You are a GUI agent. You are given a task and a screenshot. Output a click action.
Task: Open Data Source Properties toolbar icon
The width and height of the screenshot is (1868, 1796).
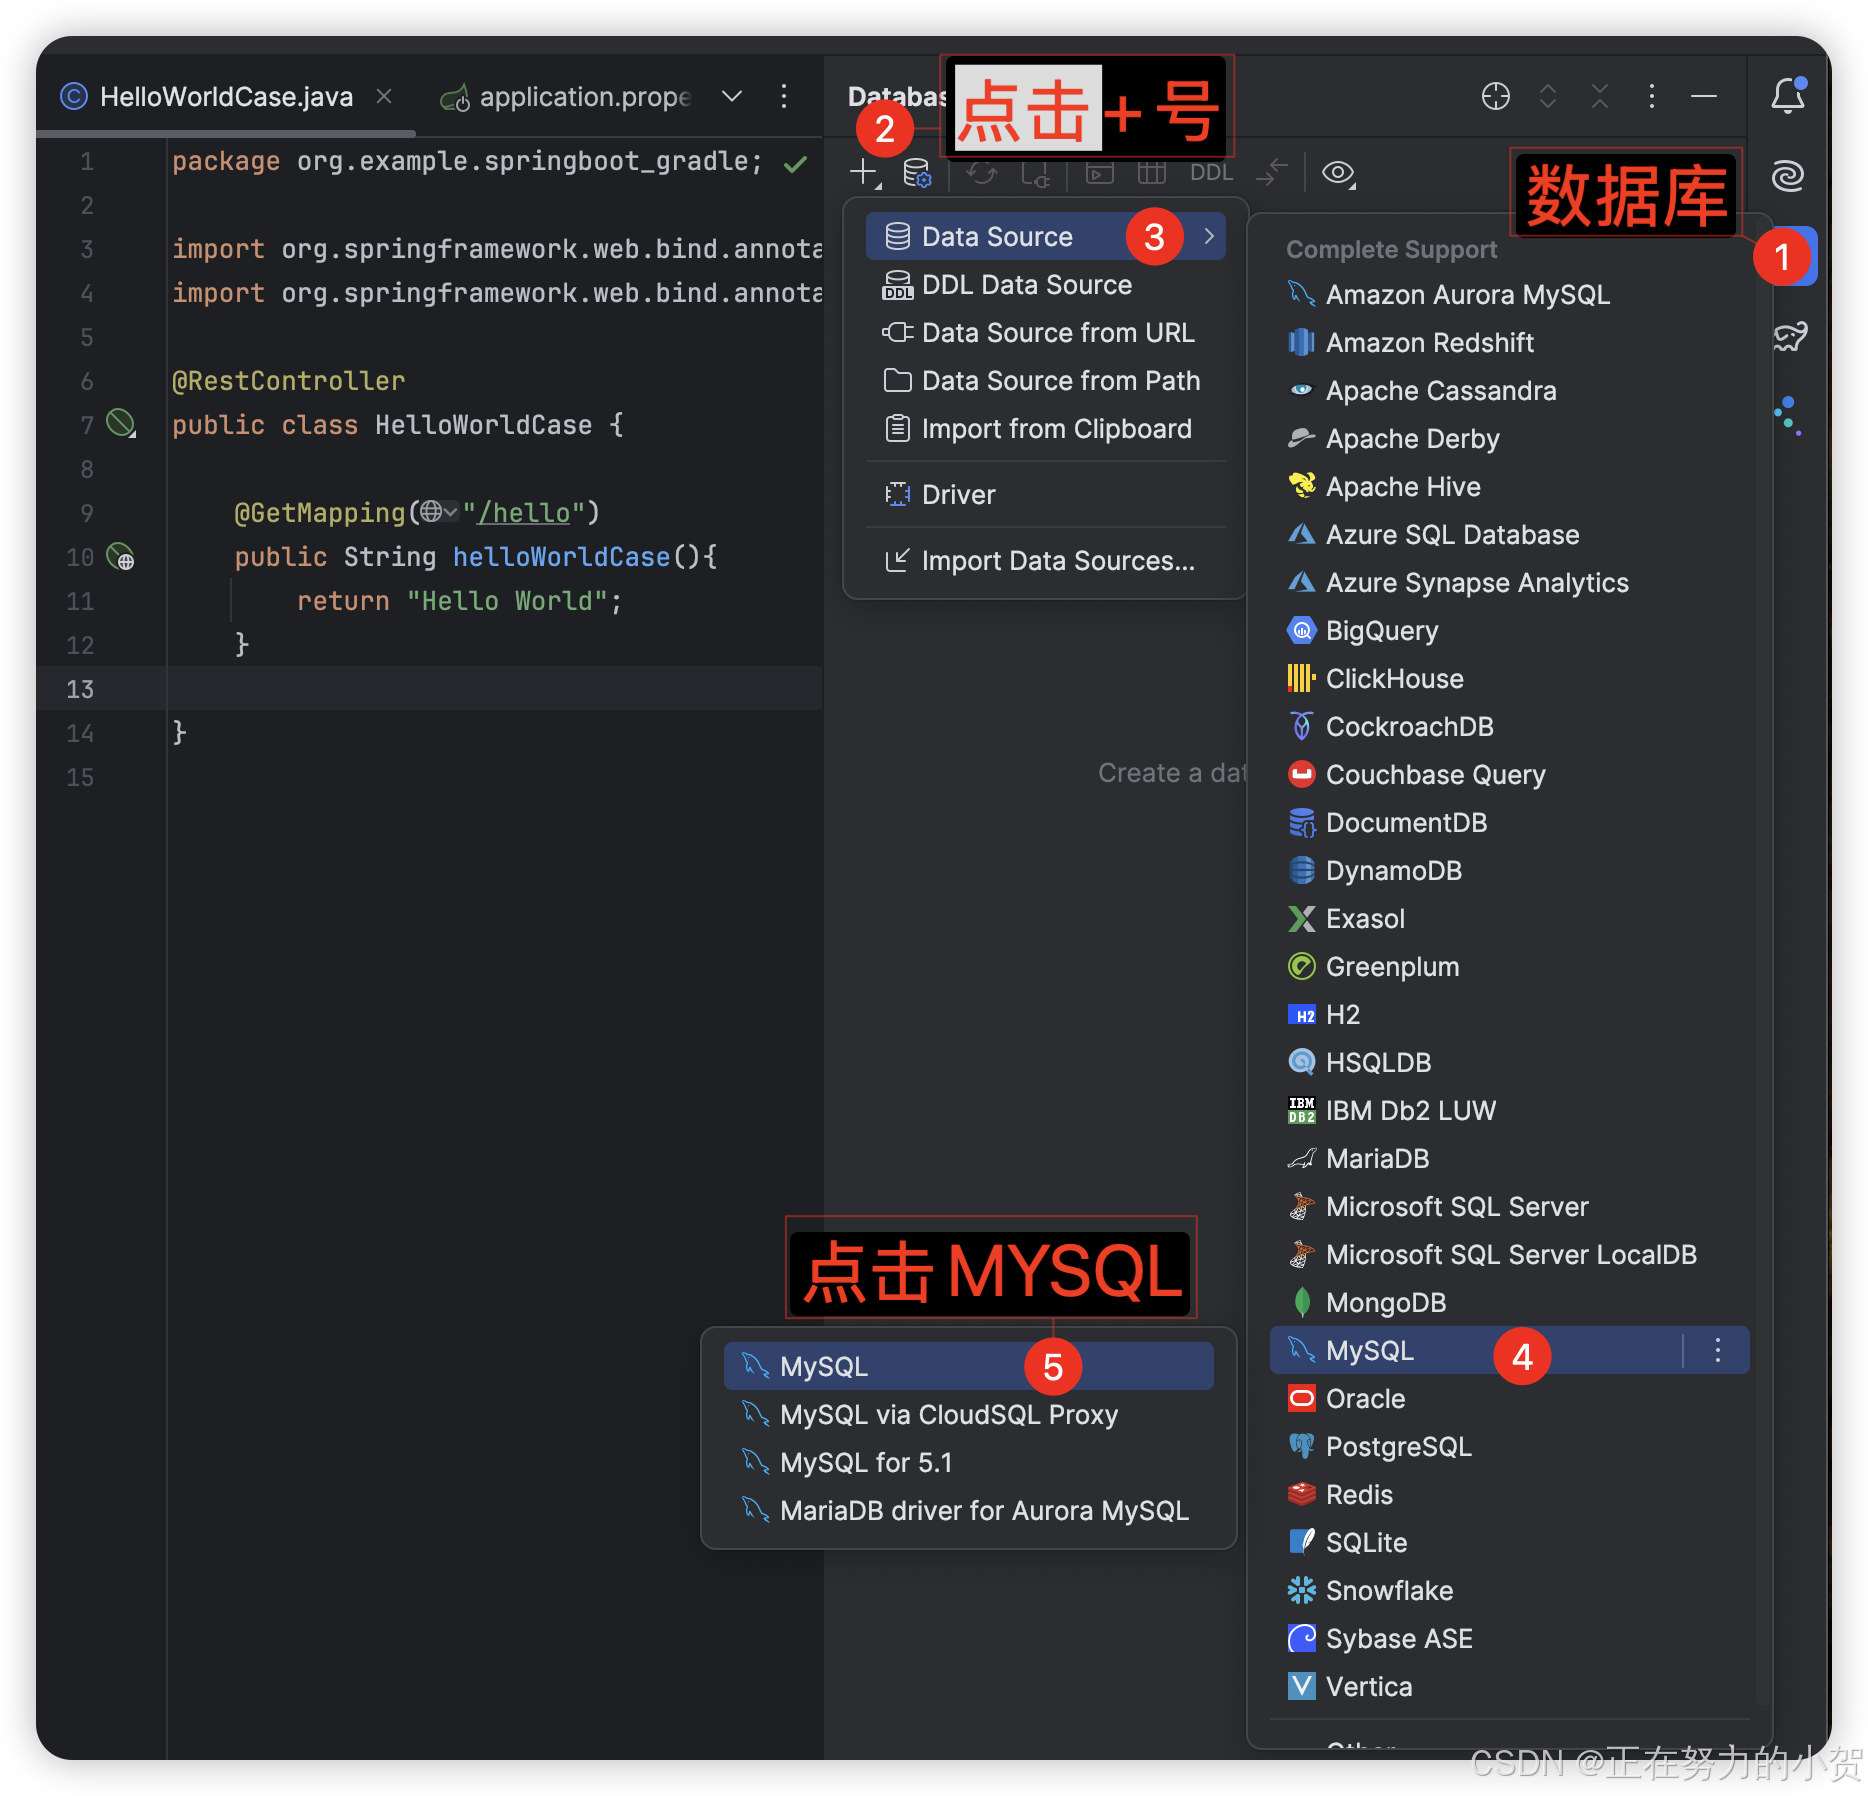coord(916,173)
